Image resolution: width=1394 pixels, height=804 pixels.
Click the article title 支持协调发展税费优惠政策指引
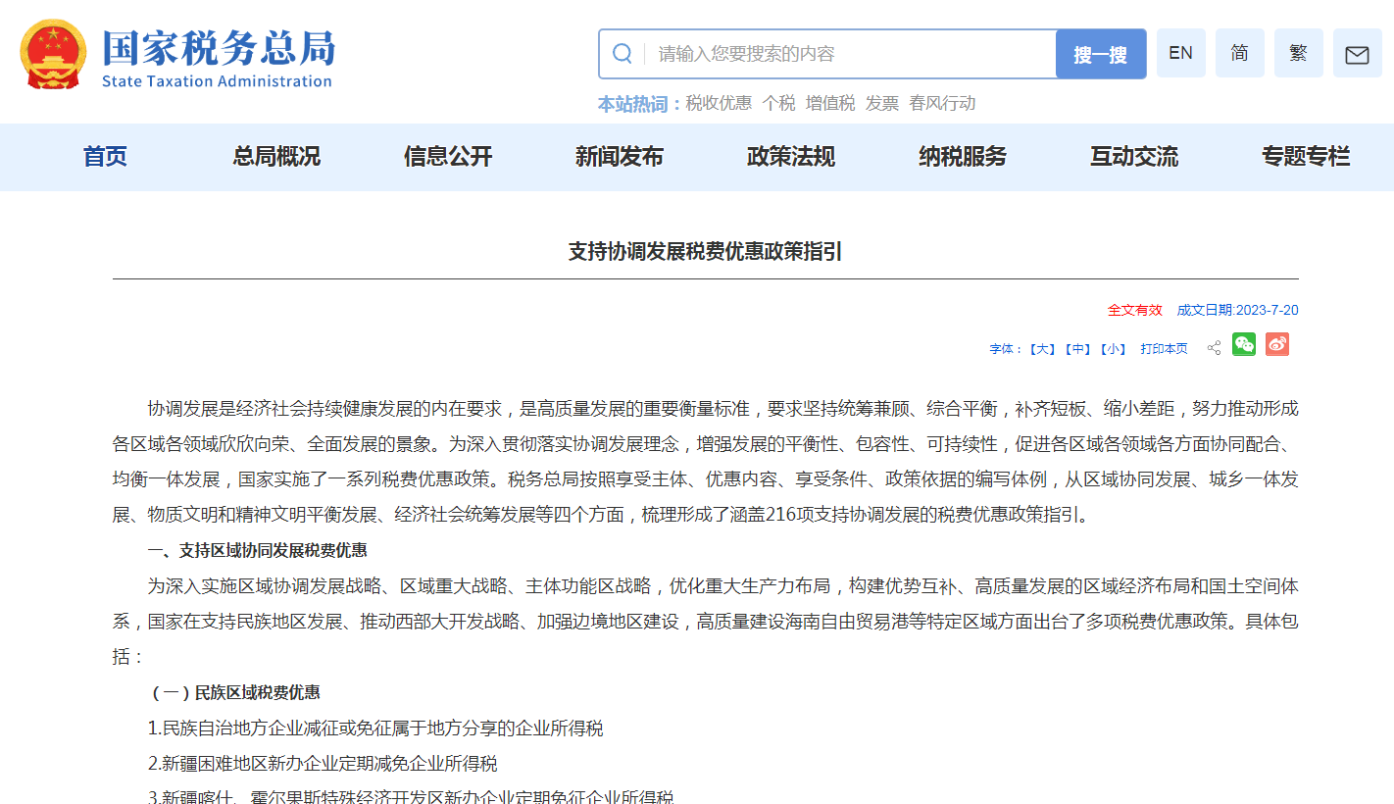pyautogui.click(x=706, y=252)
